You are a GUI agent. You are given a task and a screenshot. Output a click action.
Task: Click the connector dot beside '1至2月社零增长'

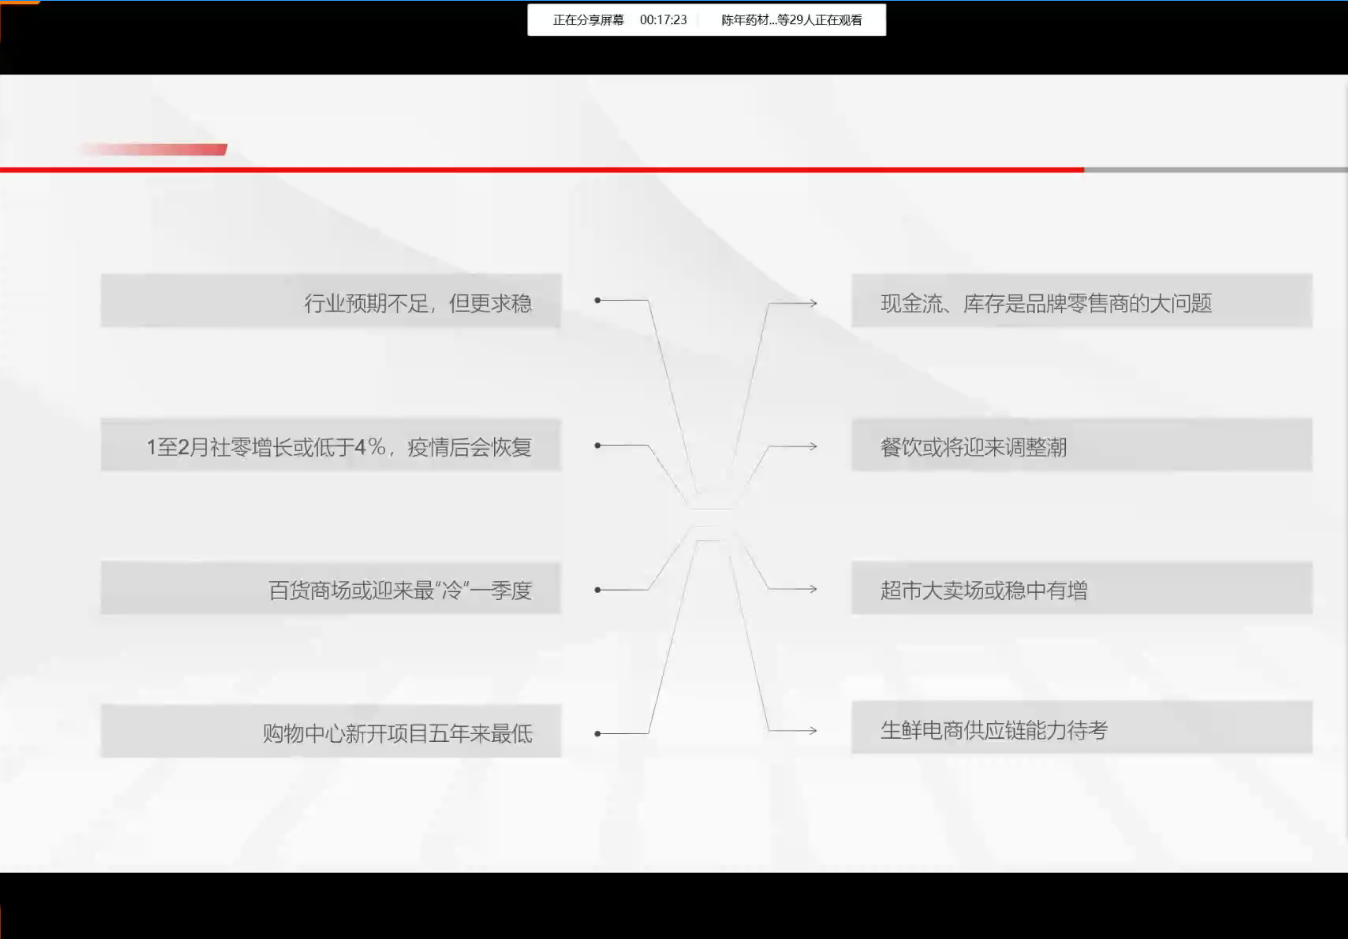pyautogui.click(x=598, y=445)
